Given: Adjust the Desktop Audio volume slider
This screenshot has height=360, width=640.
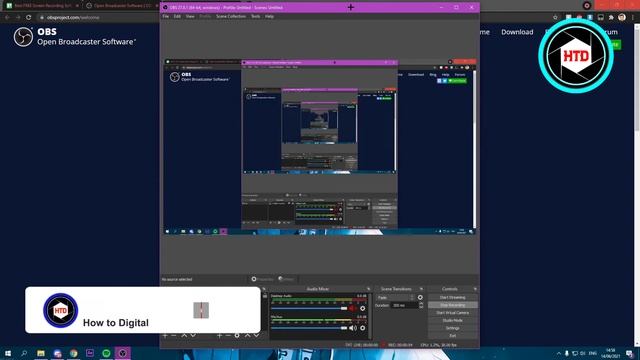Looking at the screenshot, I should pos(309,309).
